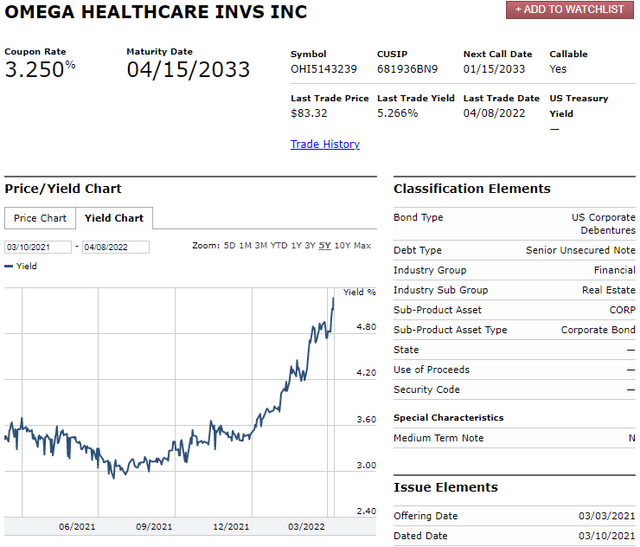Click the Dated Date 03/10/2021
The image size is (640, 547).
point(607,536)
